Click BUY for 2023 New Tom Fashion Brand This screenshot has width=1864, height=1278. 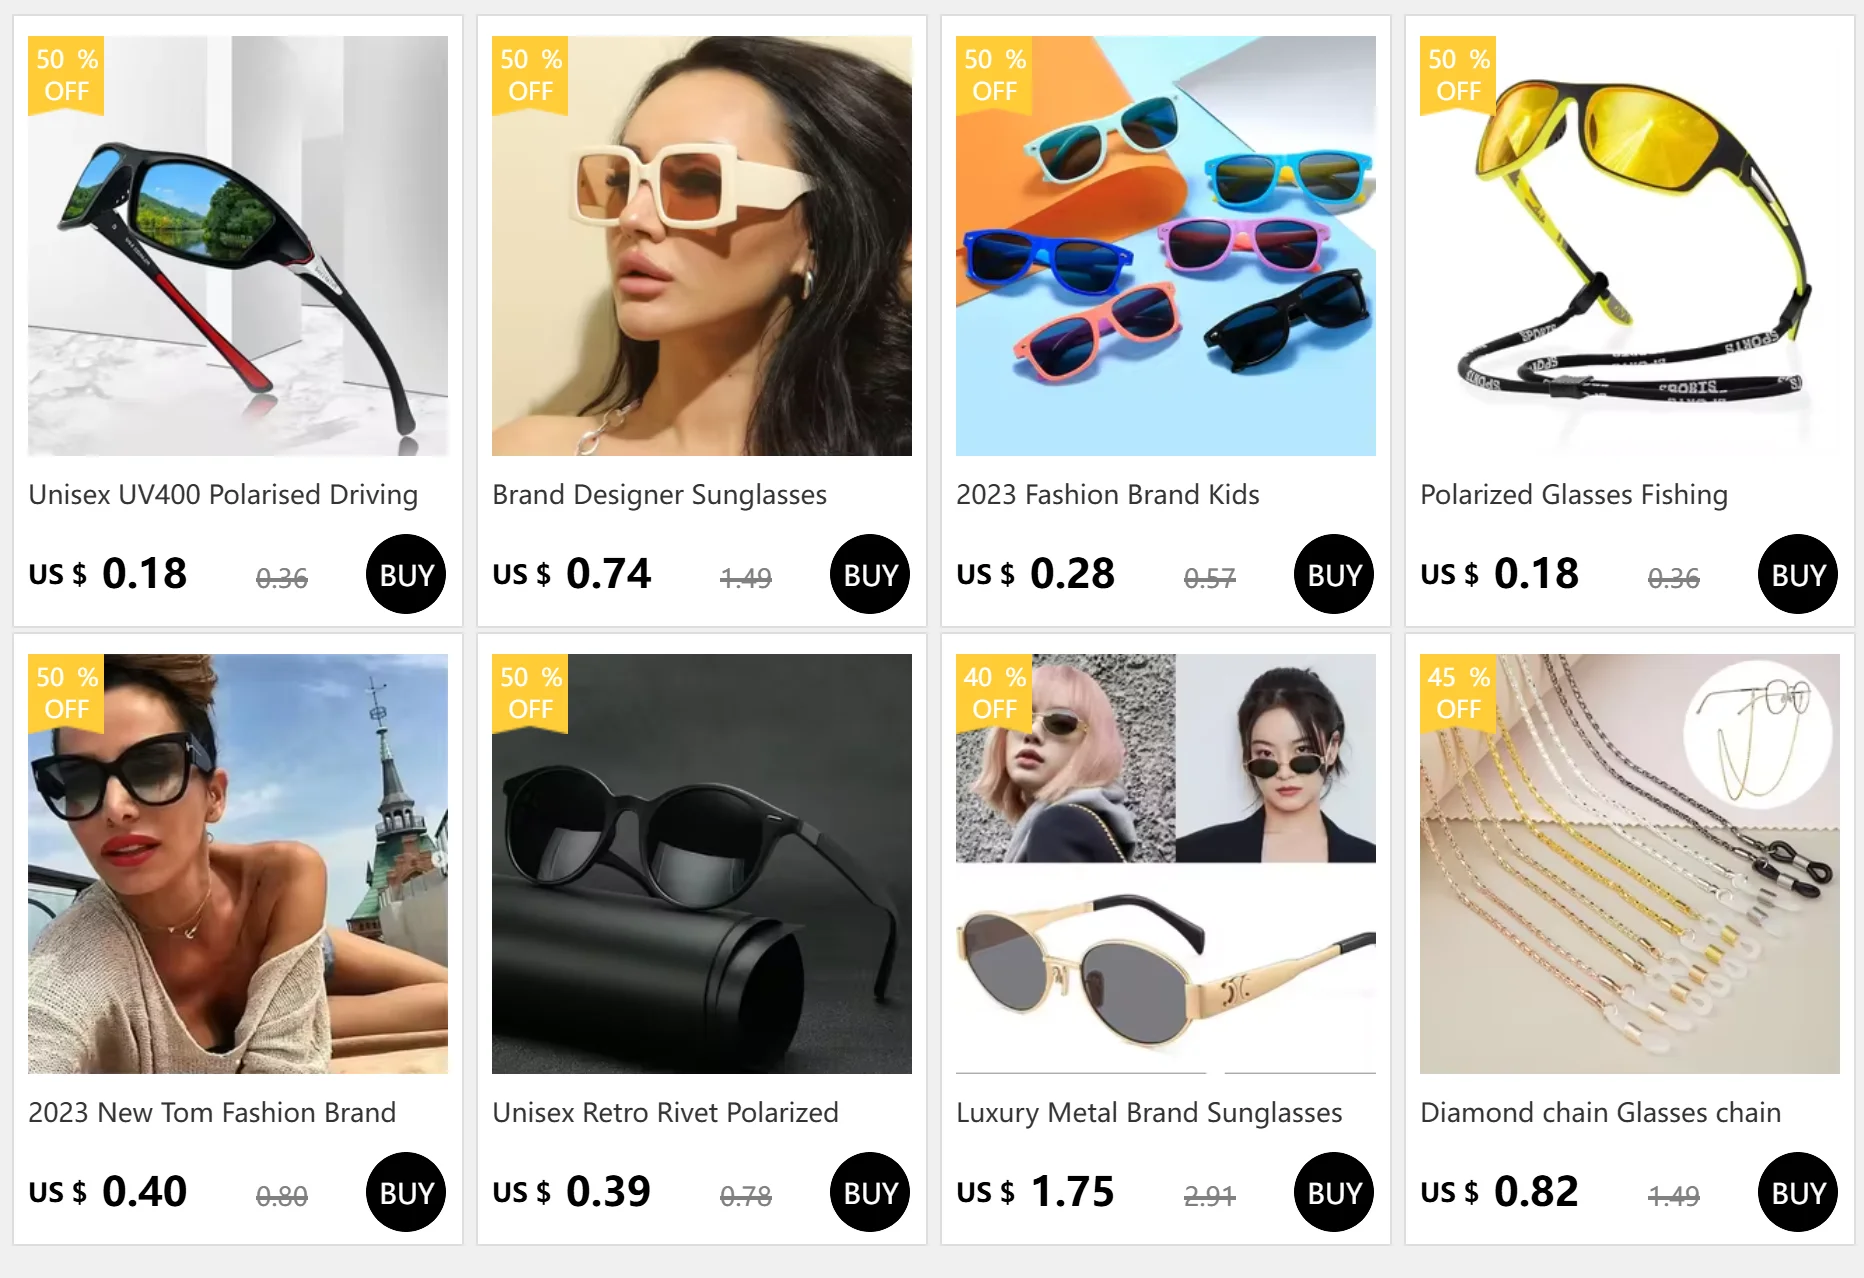pos(406,1192)
